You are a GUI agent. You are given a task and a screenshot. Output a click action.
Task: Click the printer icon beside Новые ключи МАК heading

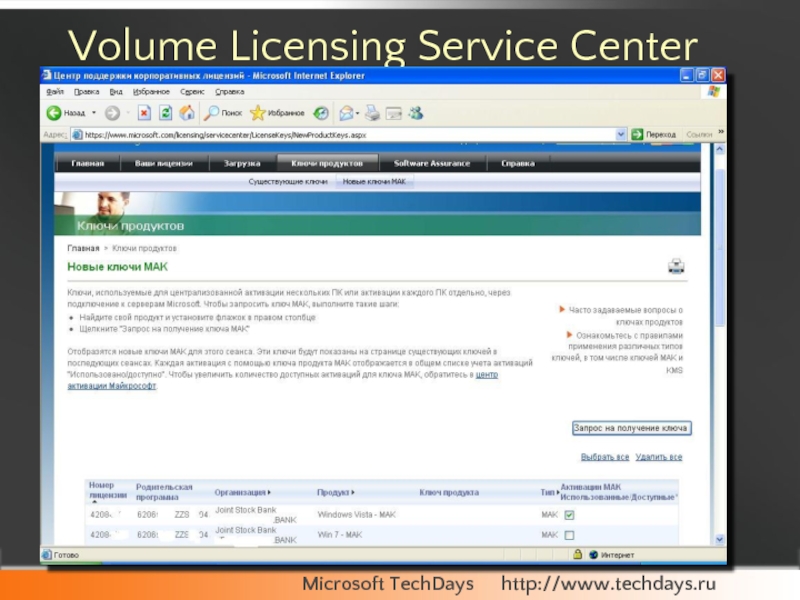pyautogui.click(x=676, y=266)
